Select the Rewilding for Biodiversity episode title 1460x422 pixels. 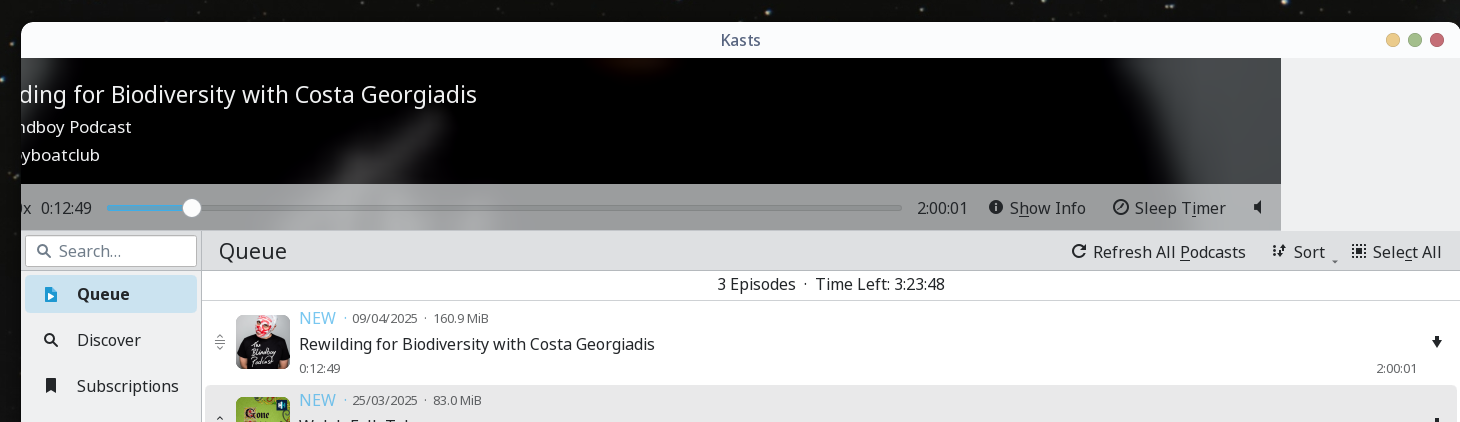point(477,344)
